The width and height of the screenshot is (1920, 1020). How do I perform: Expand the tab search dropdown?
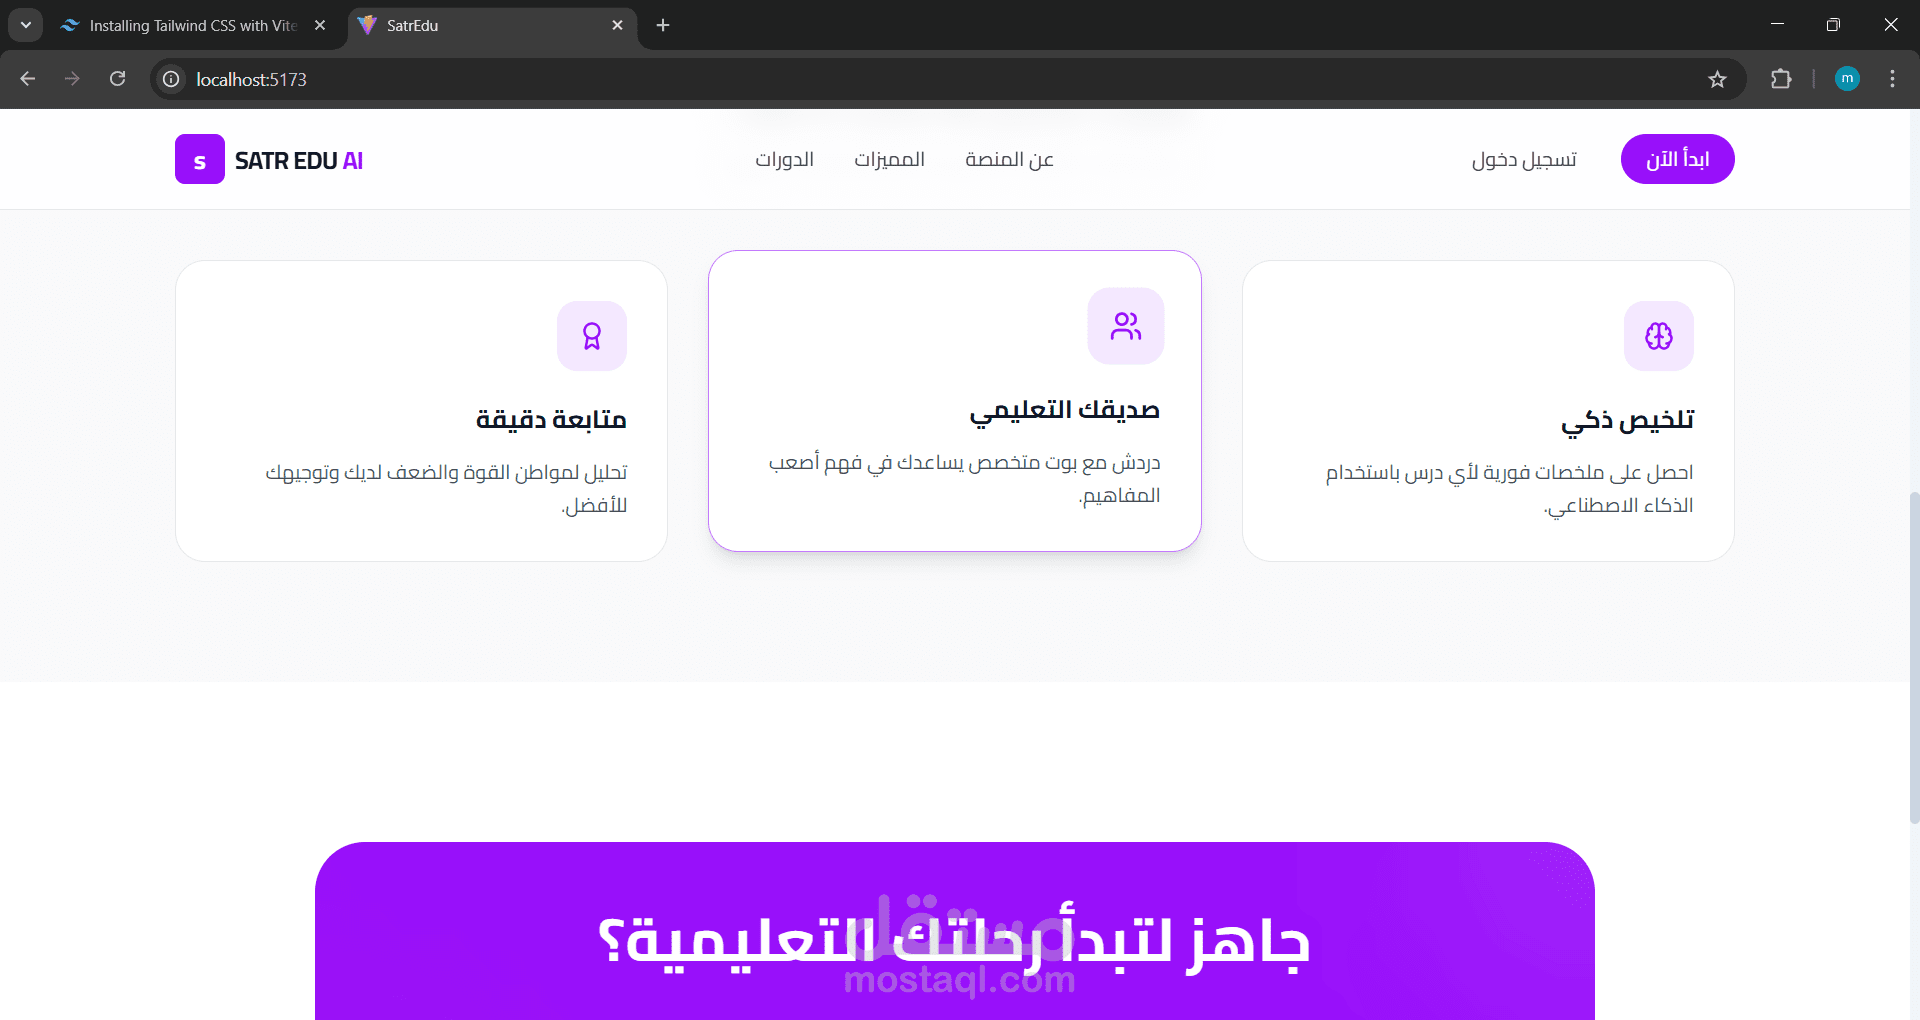[x=26, y=25]
